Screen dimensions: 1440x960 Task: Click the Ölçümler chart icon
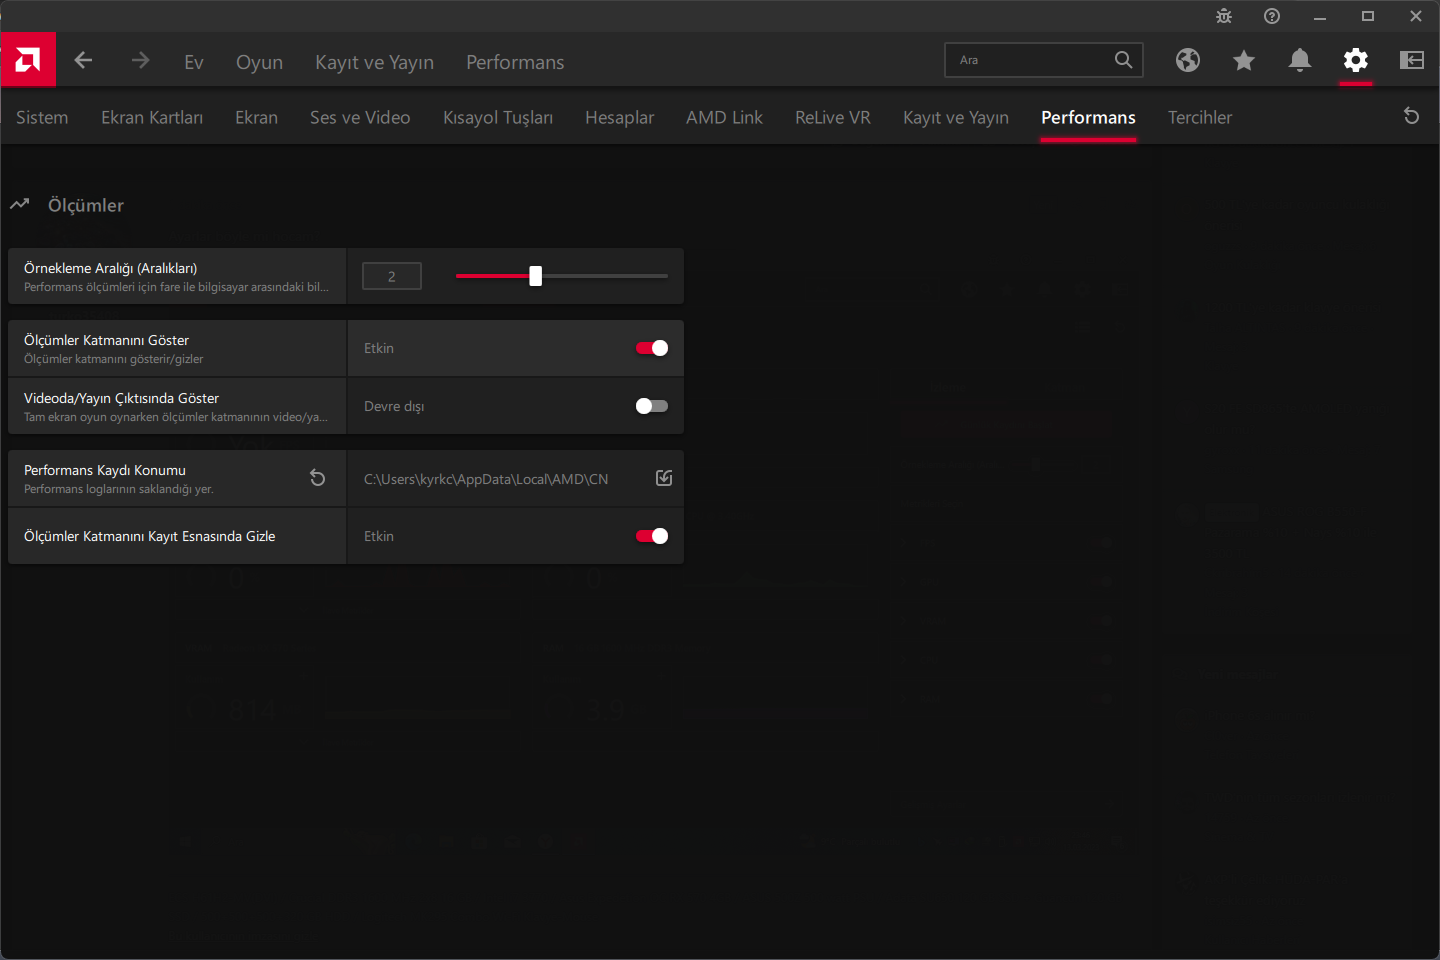coord(20,204)
